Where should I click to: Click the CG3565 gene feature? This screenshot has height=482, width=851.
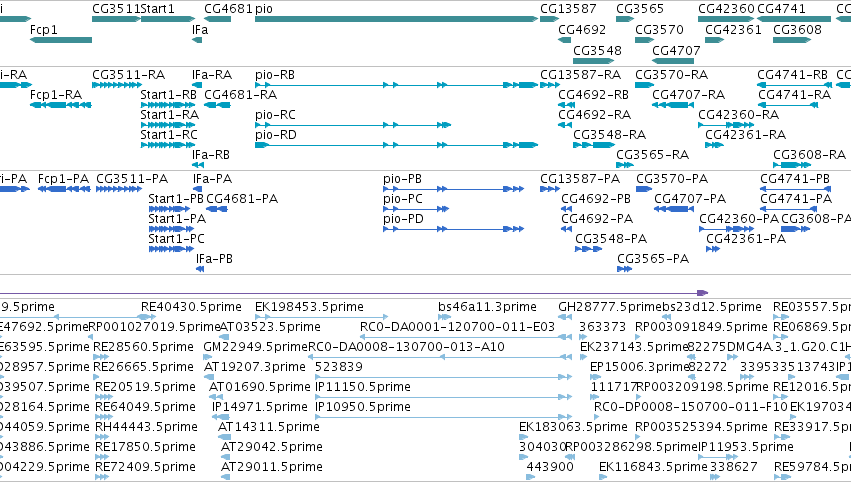click(625, 19)
